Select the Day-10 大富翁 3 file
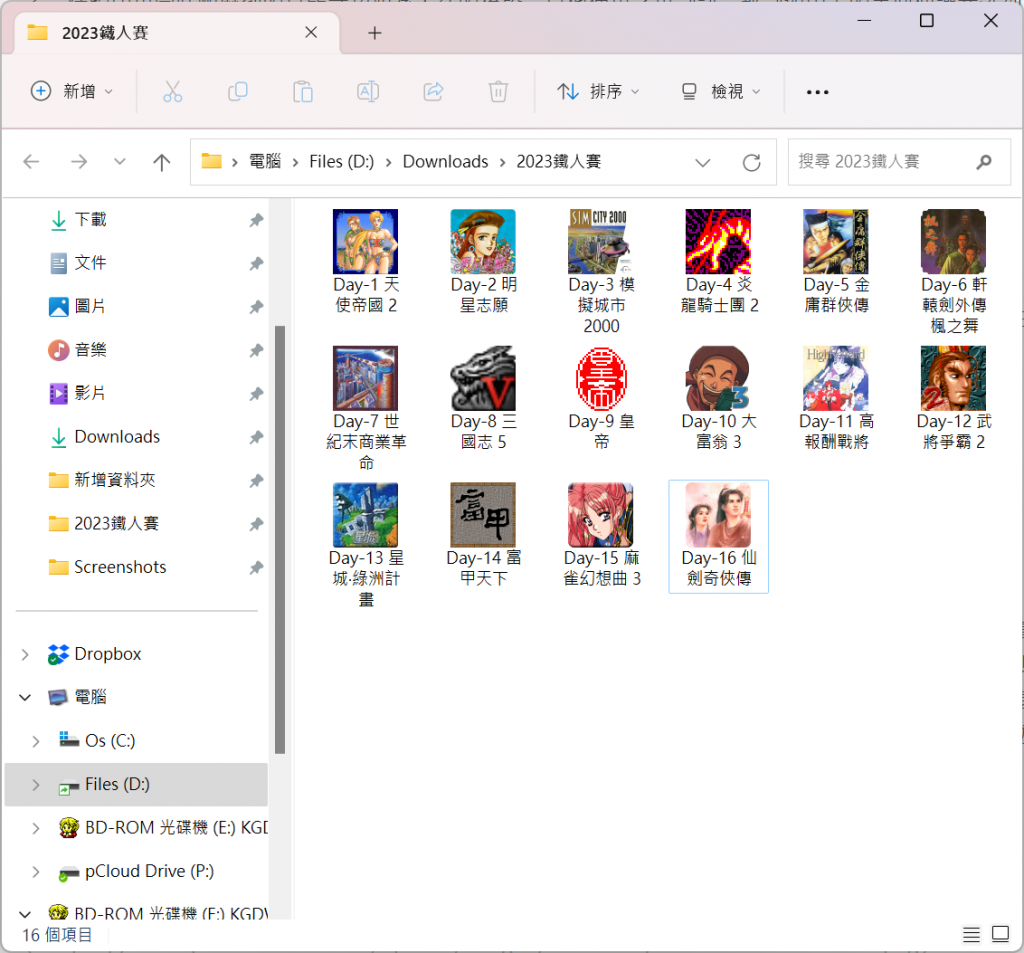Viewport: 1024px width, 953px height. click(718, 398)
